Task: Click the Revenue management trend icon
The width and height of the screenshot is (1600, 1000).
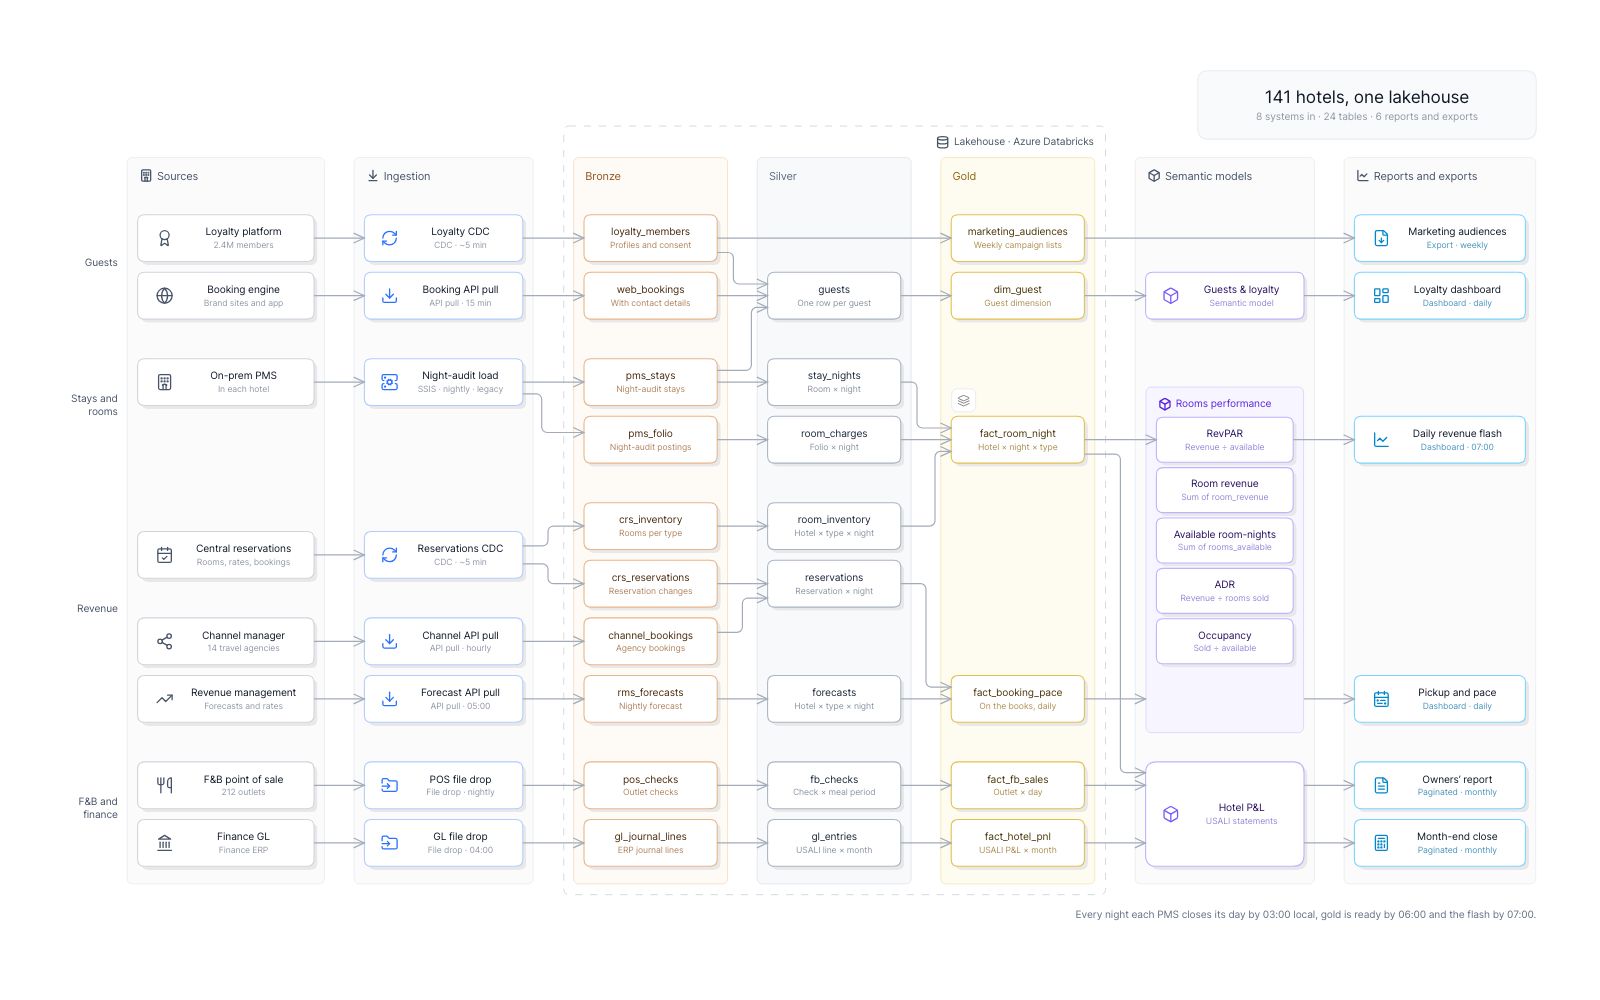Action: pos(165,699)
